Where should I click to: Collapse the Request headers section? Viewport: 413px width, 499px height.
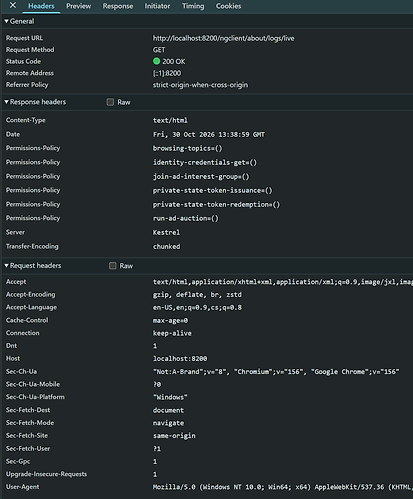(x=33, y=266)
